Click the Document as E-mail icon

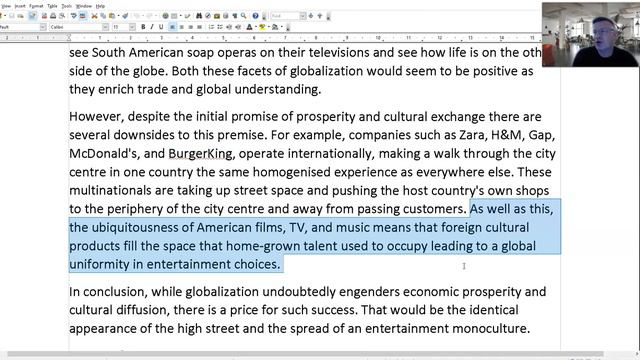click(x=20, y=16)
